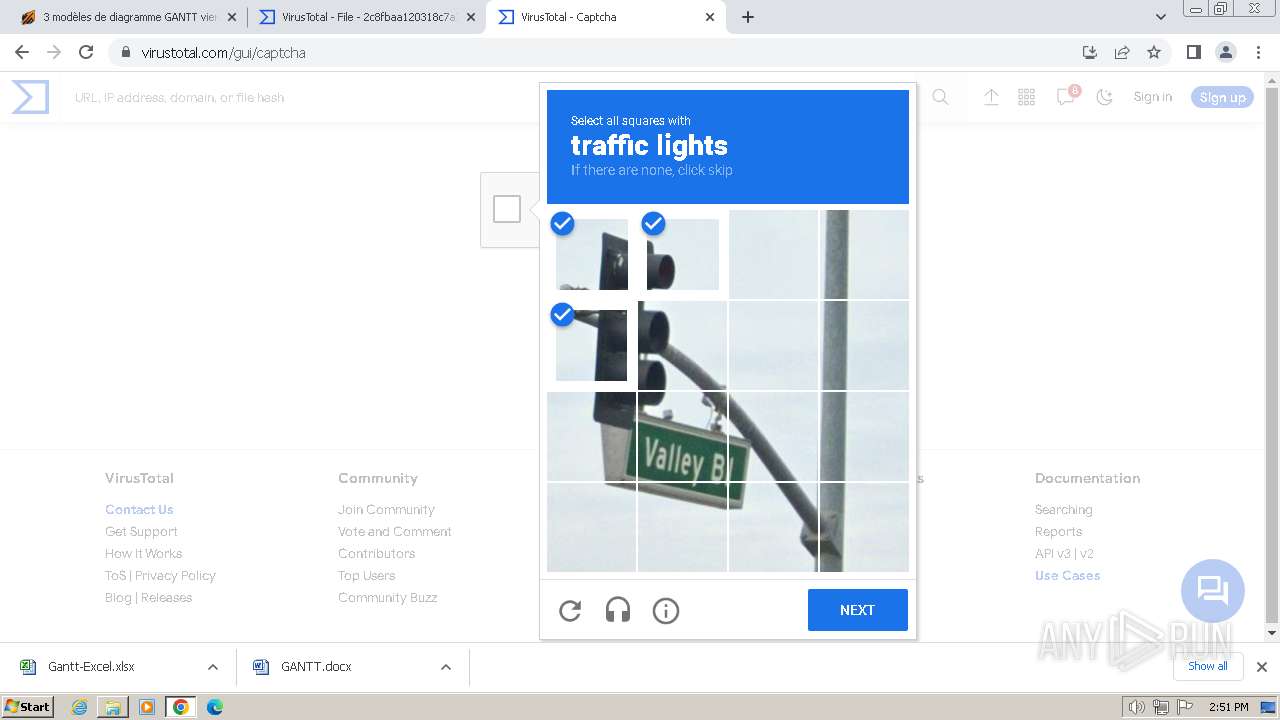Deselect the second checked tile in top row

(x=682, y=254)
